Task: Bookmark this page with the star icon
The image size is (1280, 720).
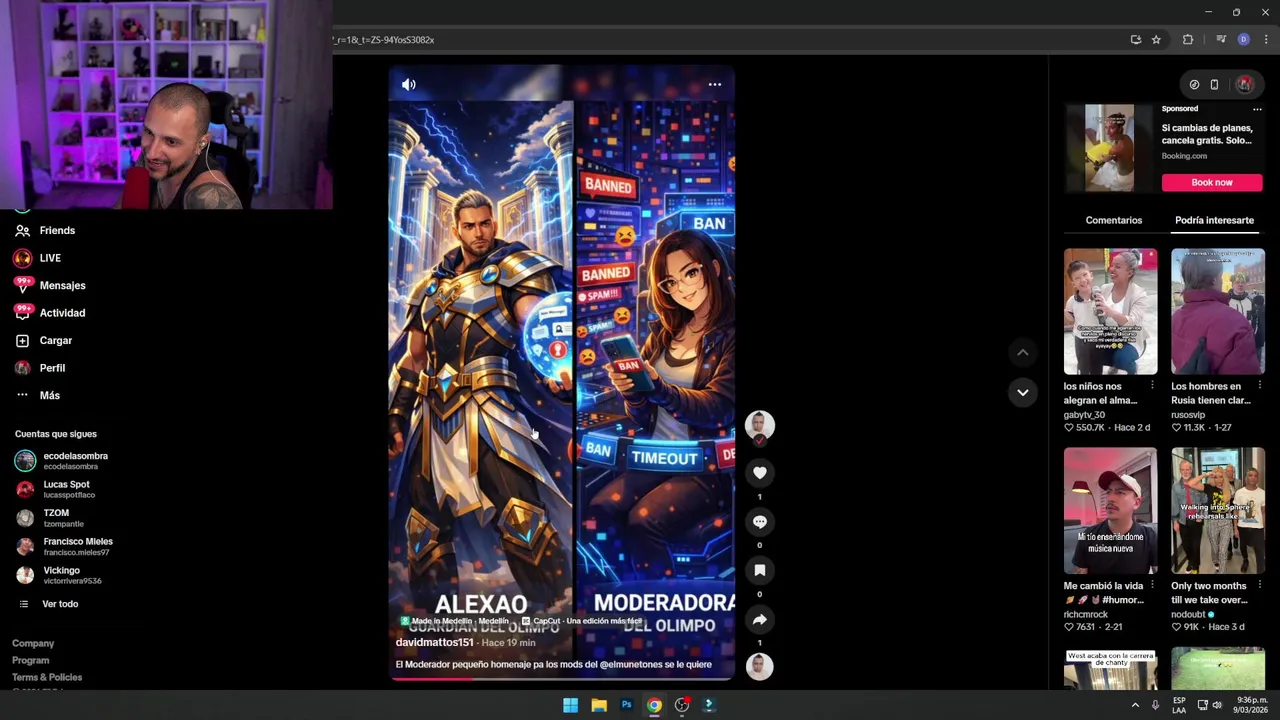Action: [1156, 40]
